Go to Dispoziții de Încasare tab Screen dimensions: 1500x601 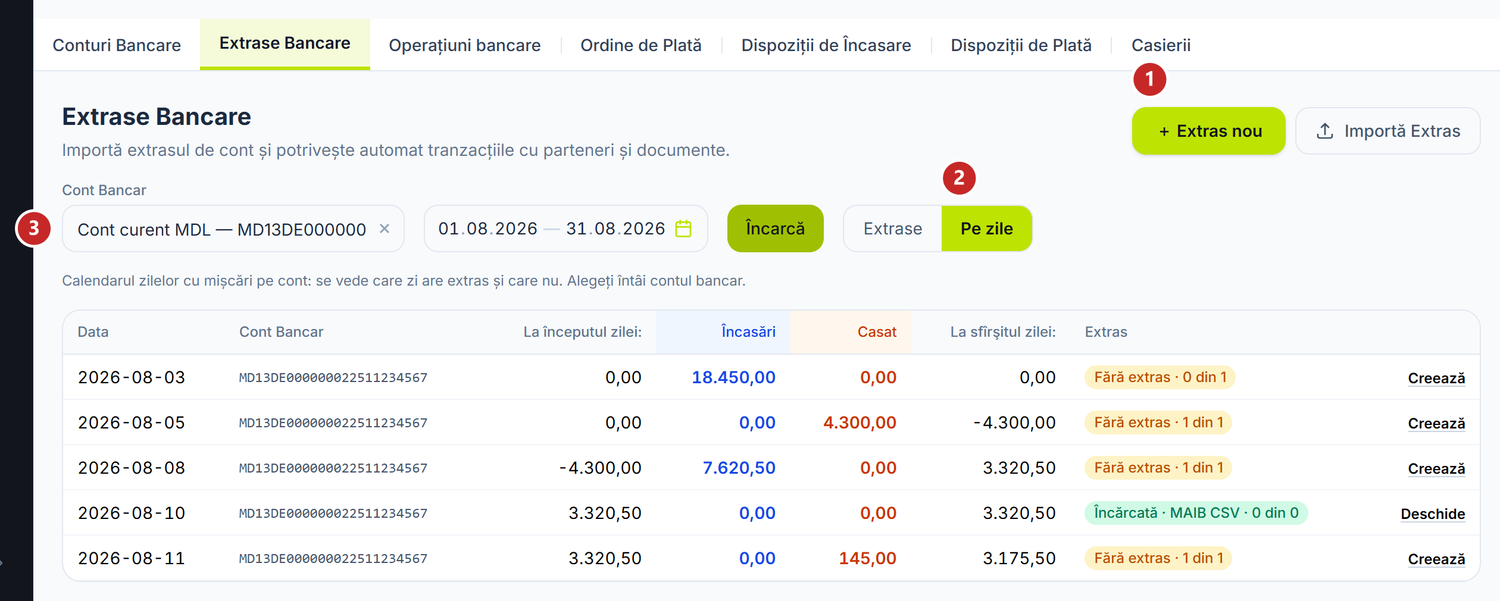826,45
